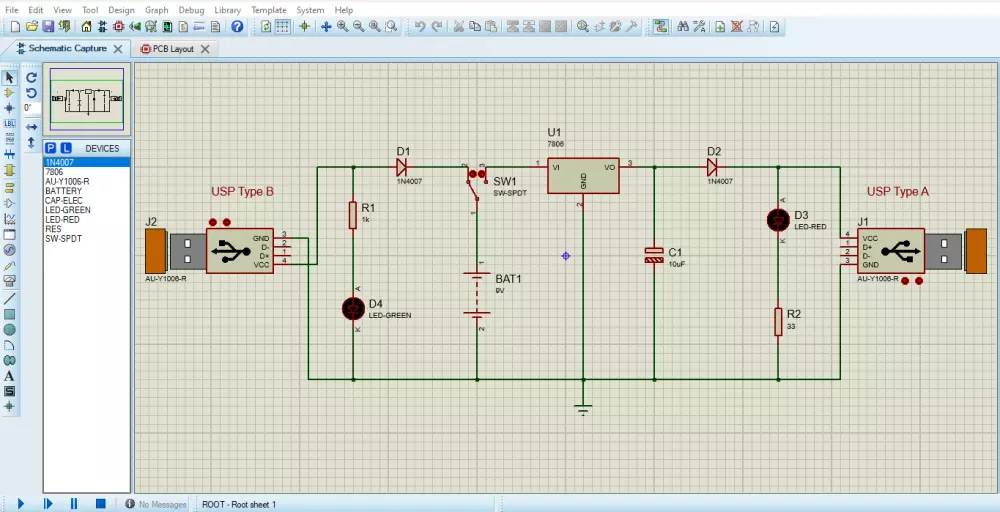Image resolution: width=1000 pixels, height=512 pixels.
Task: Click the Save Project icon
Action: 48,26
